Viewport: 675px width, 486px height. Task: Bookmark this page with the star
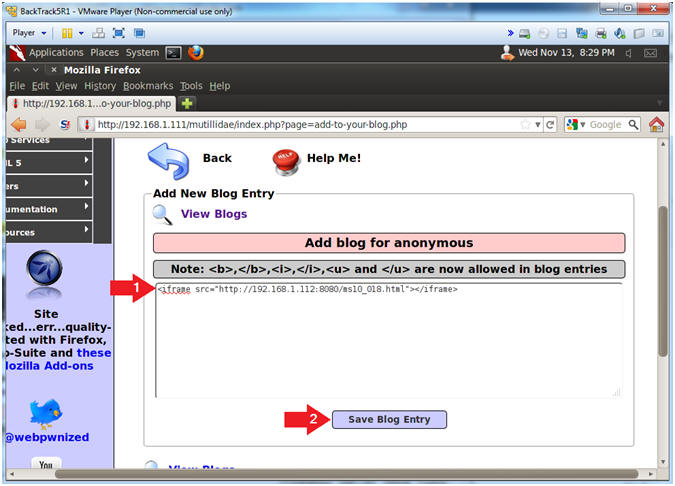tap(525, 125)
